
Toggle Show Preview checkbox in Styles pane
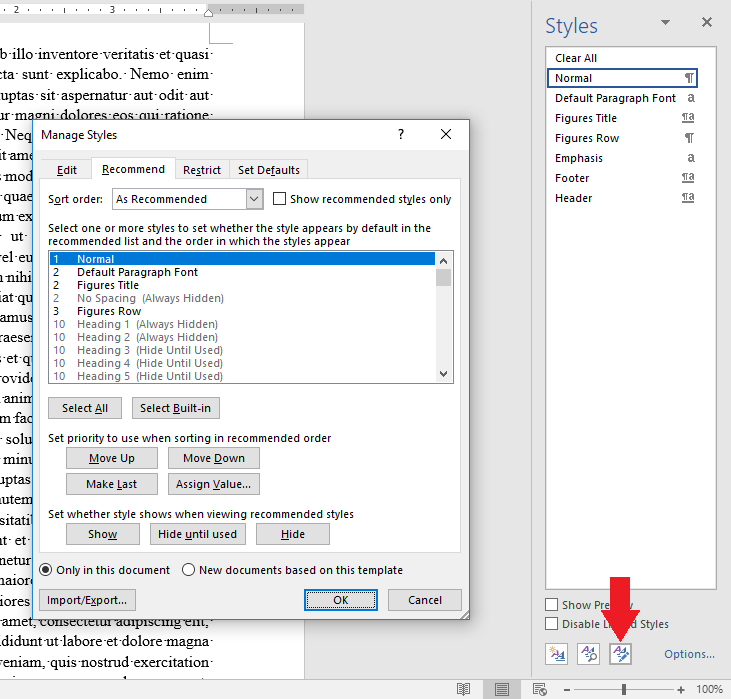pos(552,604)
